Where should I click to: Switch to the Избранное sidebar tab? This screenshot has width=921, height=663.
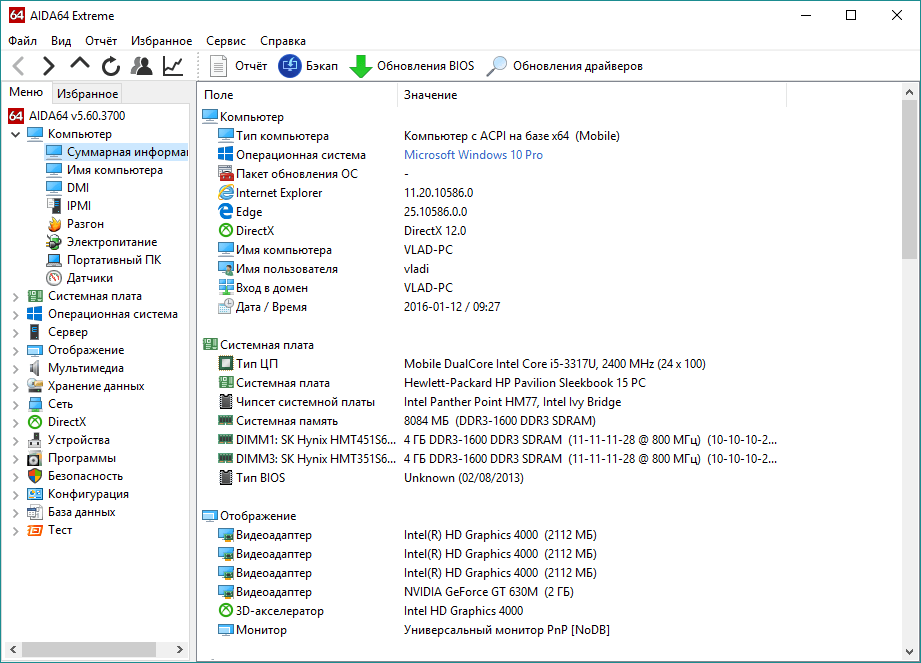pos(88,93)
